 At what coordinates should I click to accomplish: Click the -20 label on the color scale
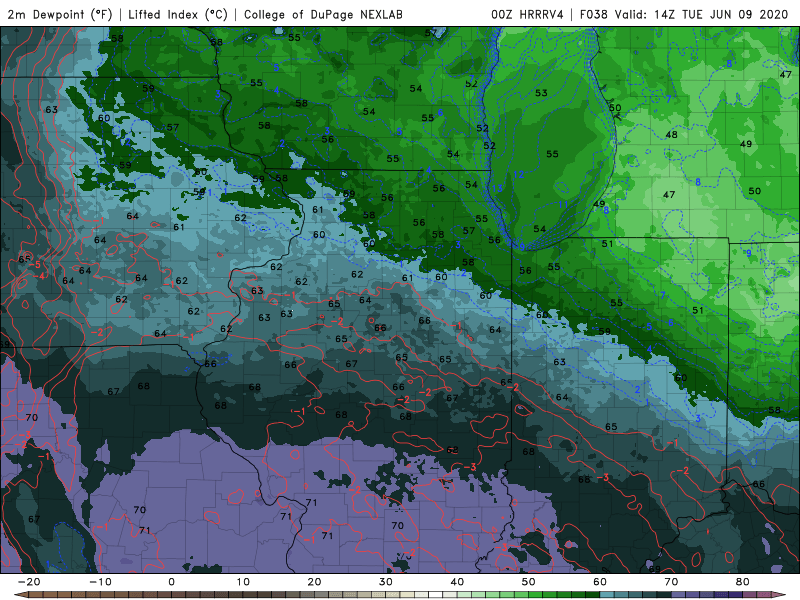29,581
